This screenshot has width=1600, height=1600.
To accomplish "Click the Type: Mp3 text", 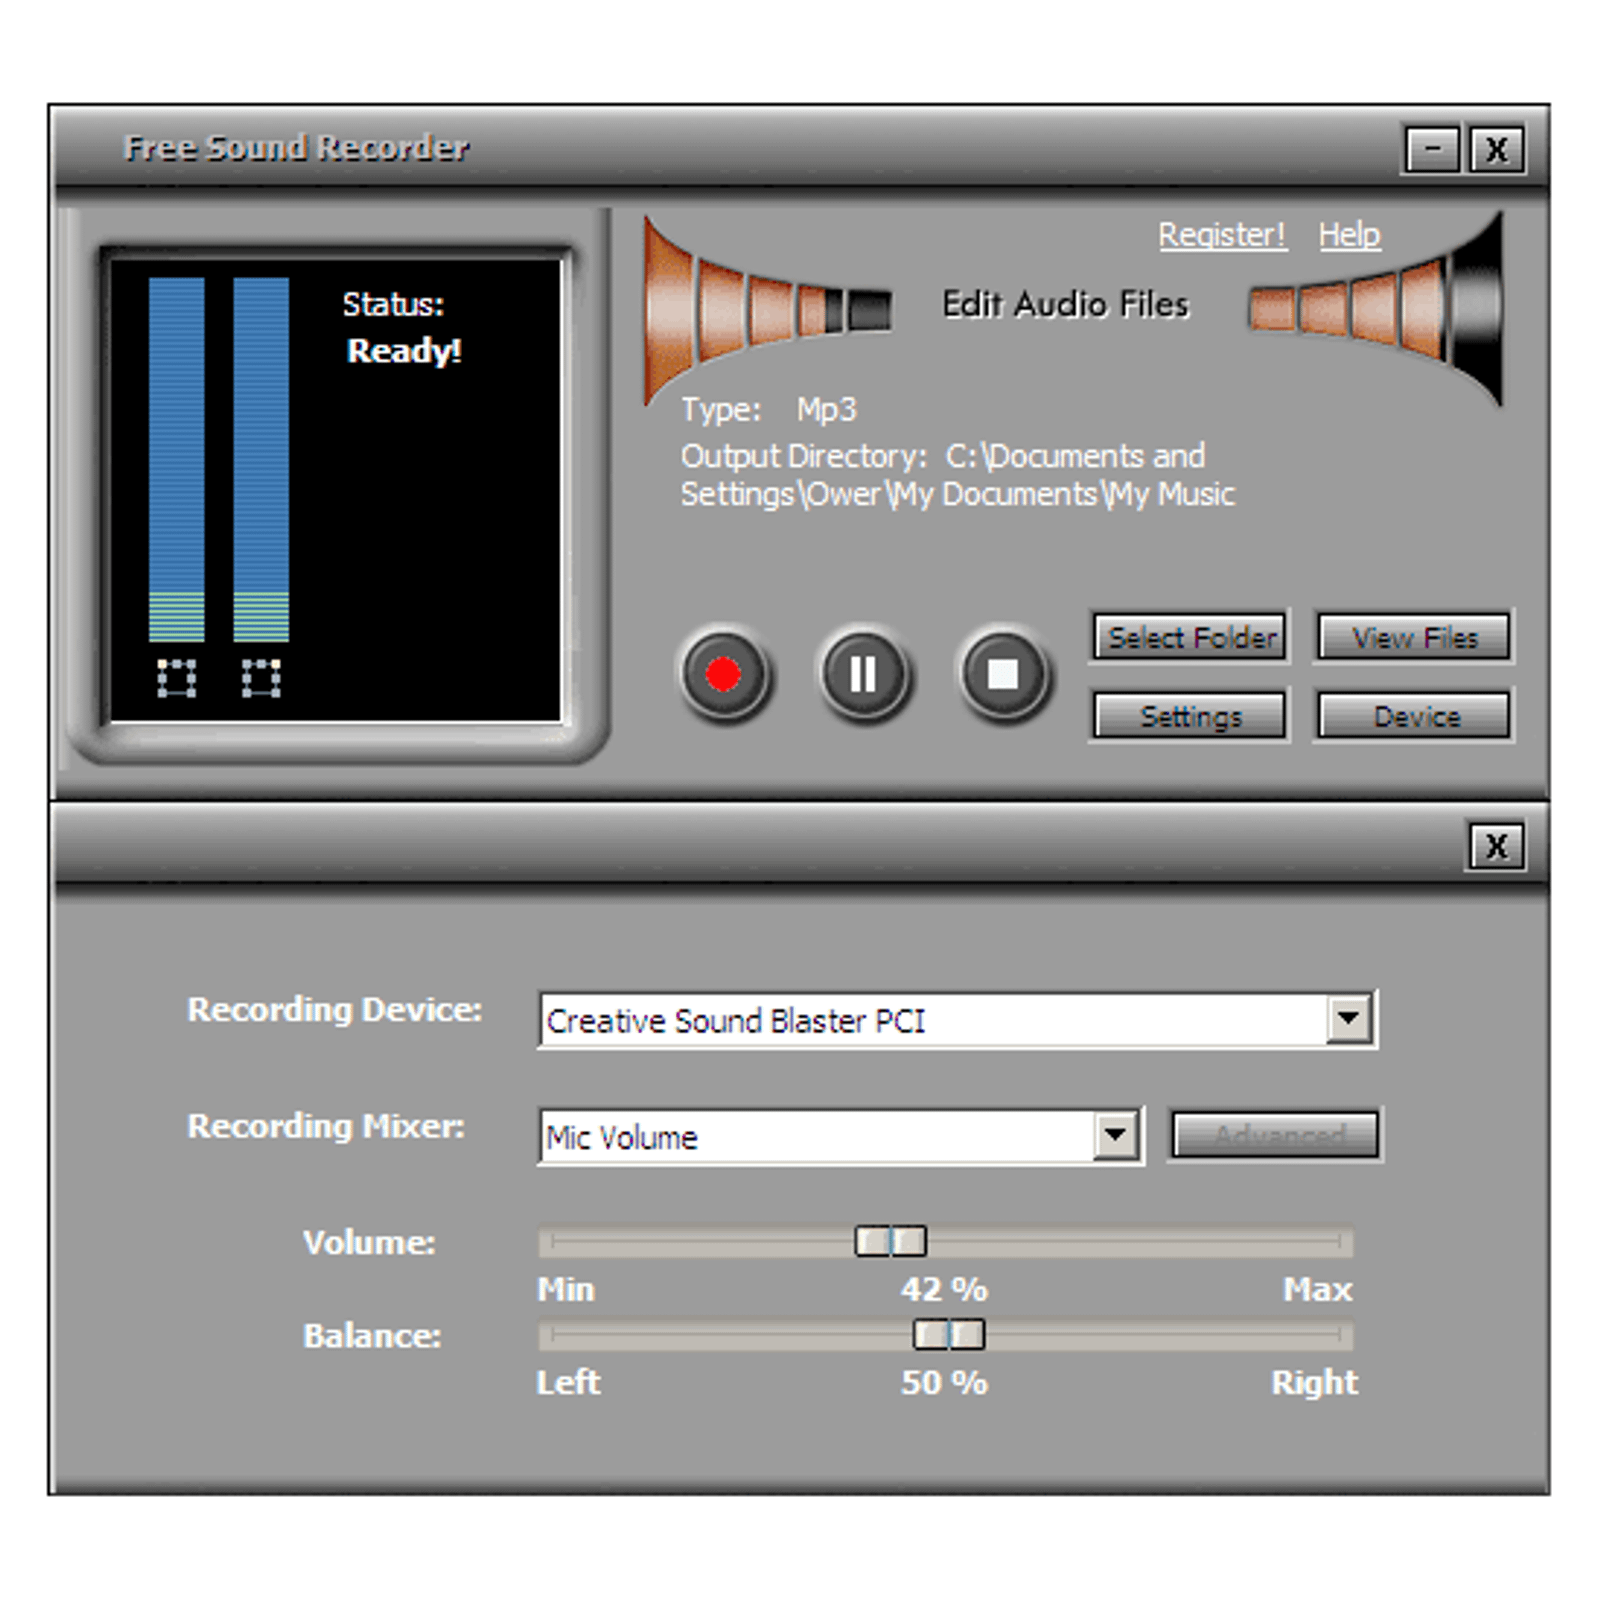I will [x=769, y=409].
